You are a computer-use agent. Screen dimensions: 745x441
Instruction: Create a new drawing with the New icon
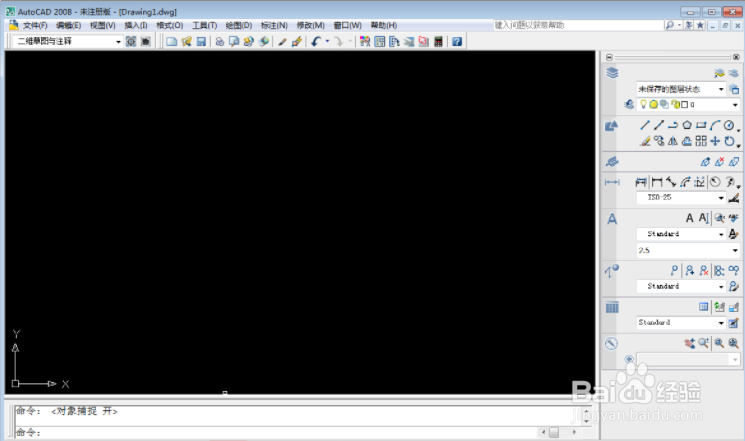pyautogui.click(x=172, y=42)
